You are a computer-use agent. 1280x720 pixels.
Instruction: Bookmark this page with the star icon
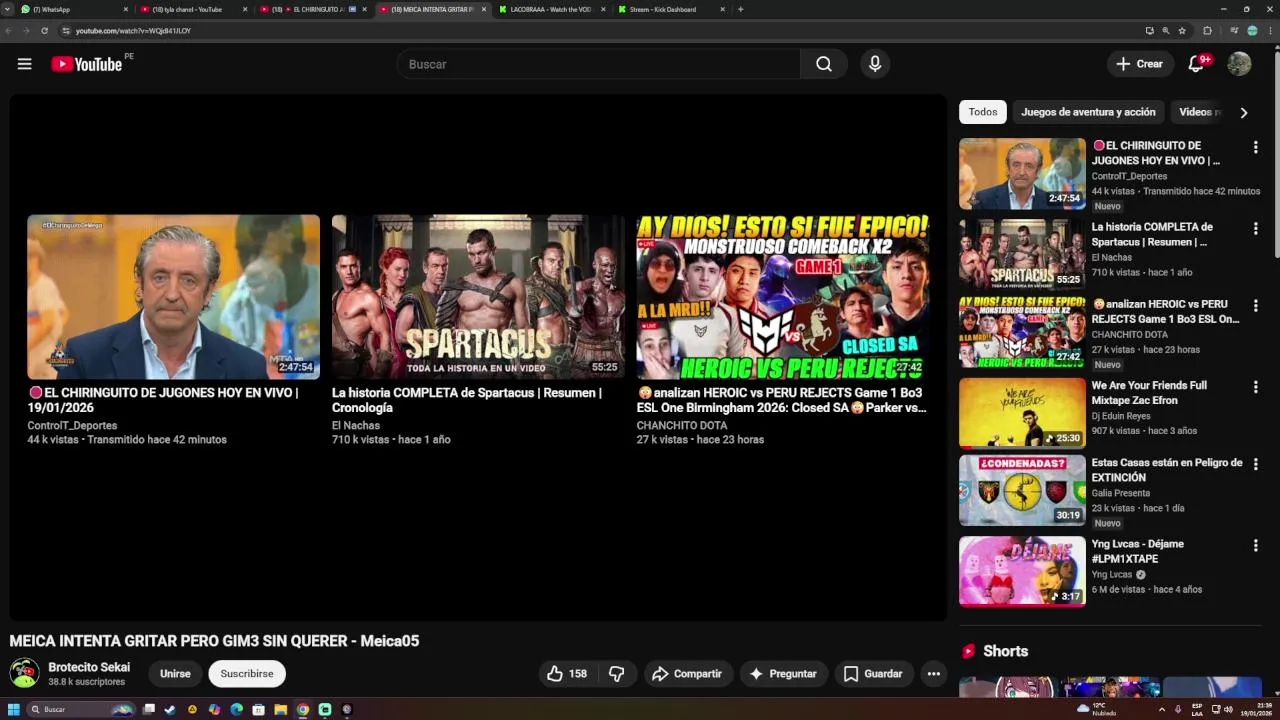click(x=1182, y=31)
